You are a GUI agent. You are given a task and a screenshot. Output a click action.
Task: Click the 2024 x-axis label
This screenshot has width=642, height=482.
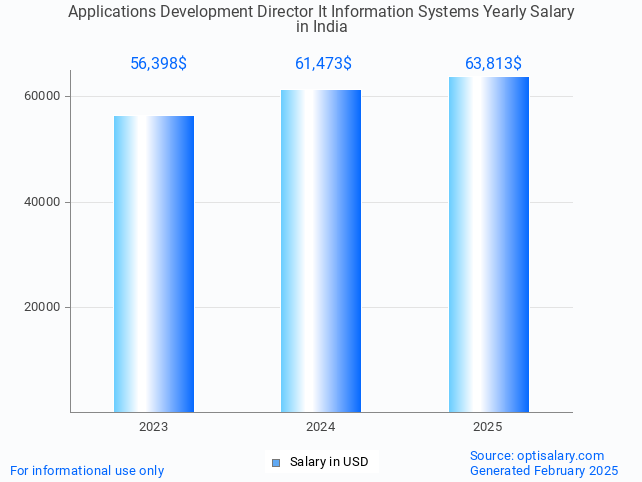click(x=321, y=427)
